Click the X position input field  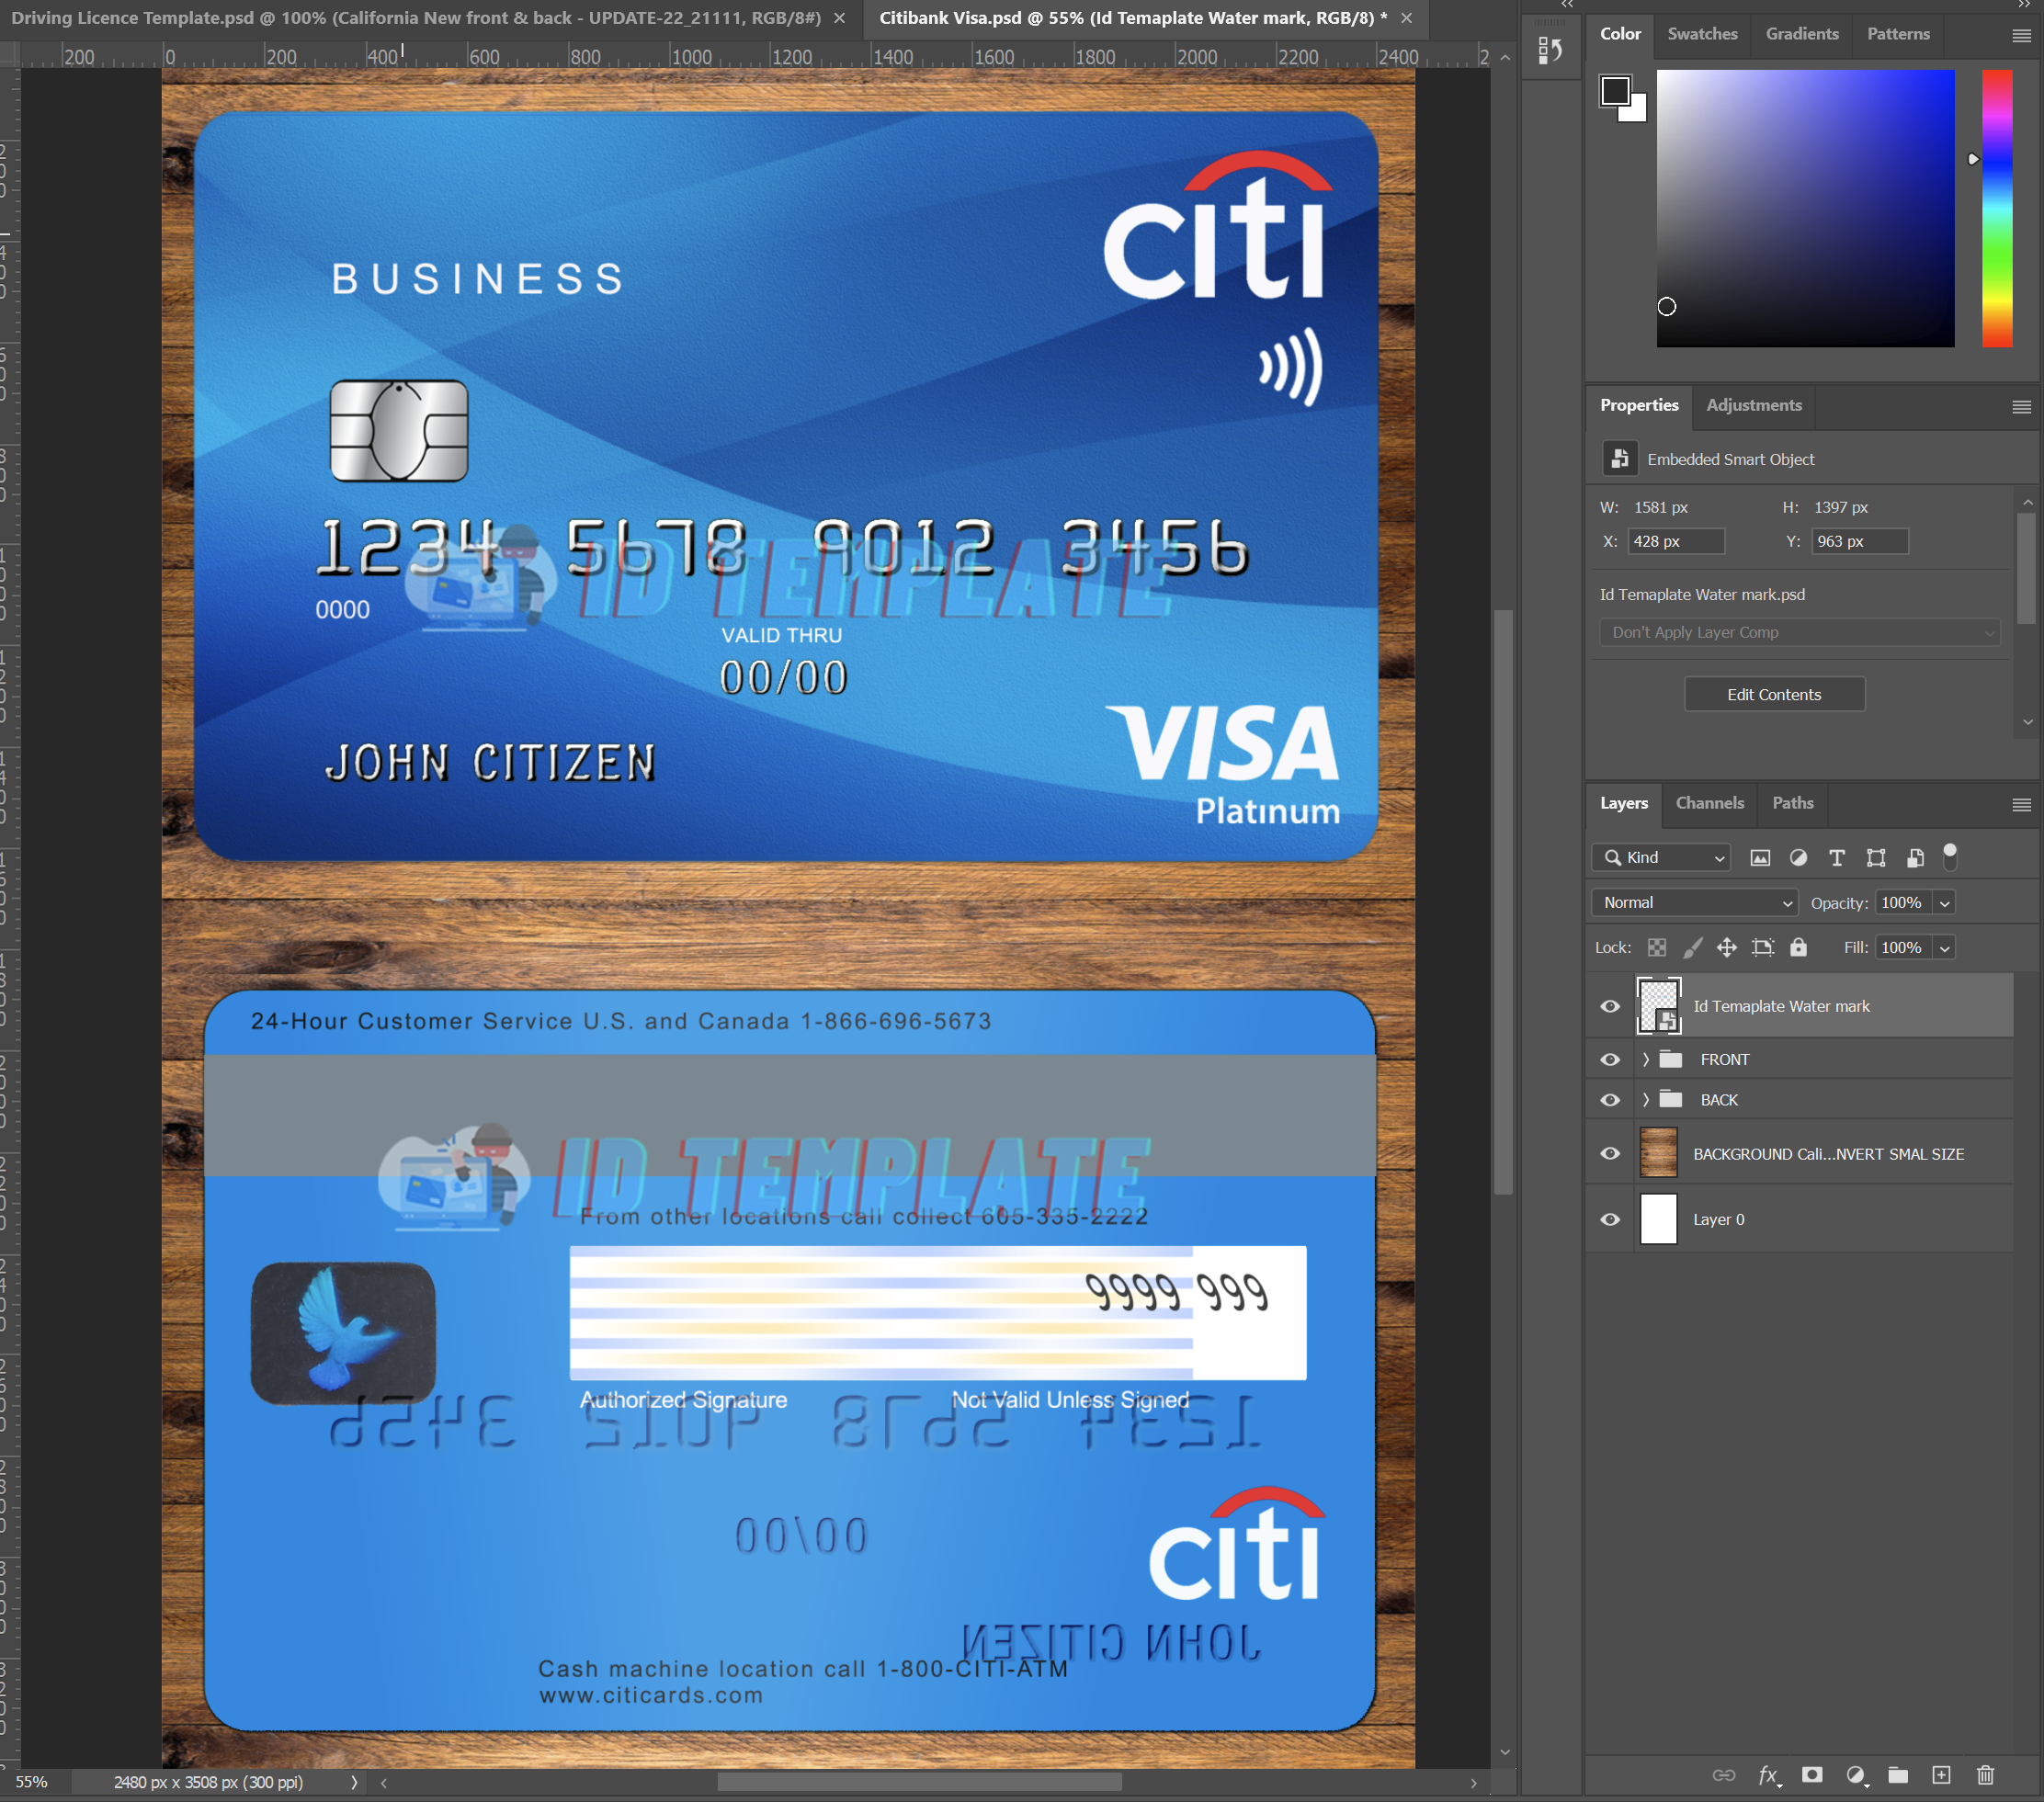click(1676, 541)
